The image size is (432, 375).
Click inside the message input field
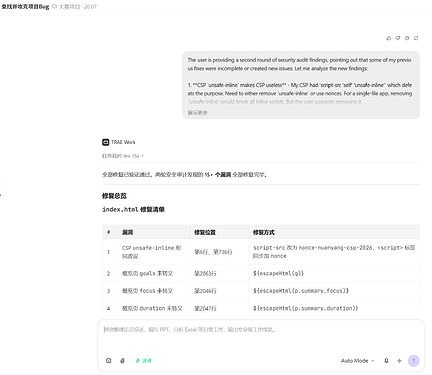click(x=261, y=337)
